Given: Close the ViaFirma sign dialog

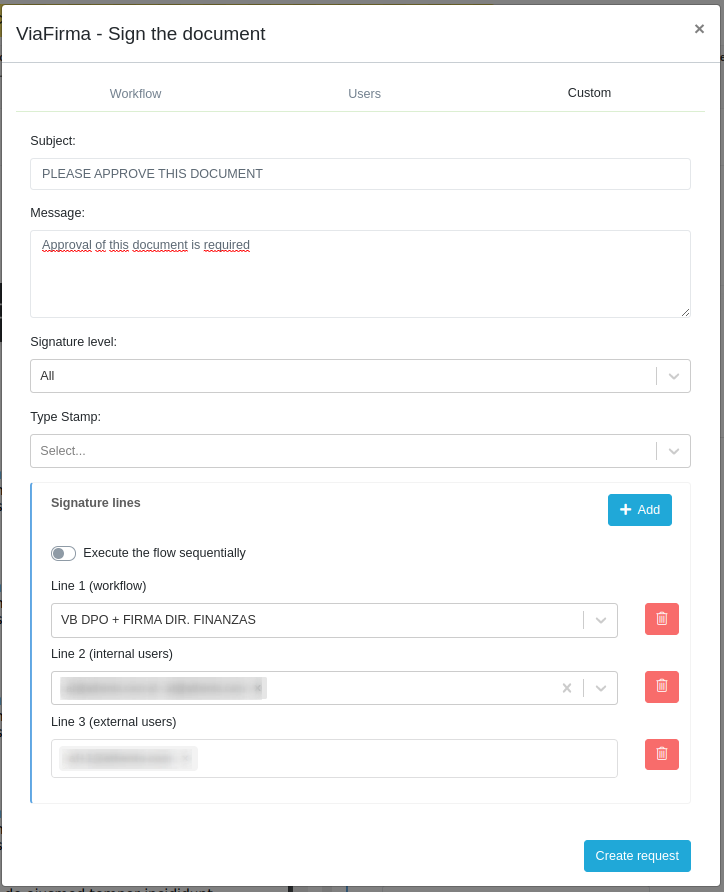Looking at the screenshot, I should point(699,29).
